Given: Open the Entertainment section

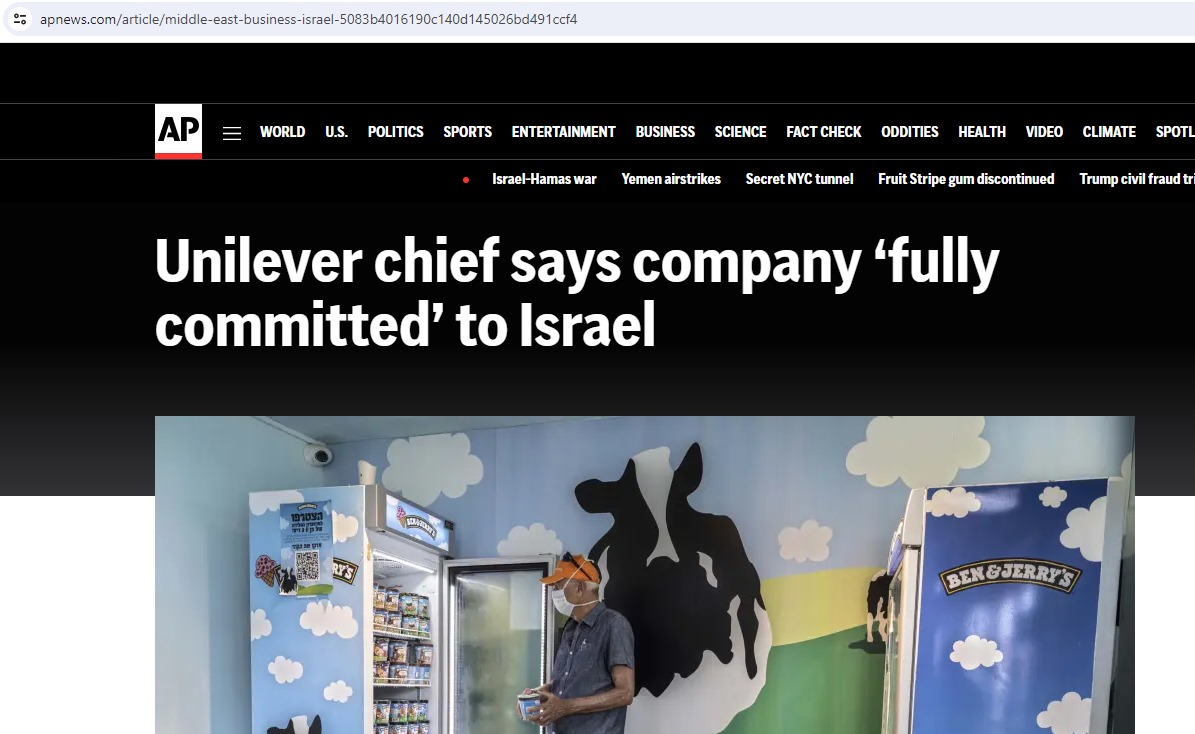Looking at the screenshot, I should point(563,132).
